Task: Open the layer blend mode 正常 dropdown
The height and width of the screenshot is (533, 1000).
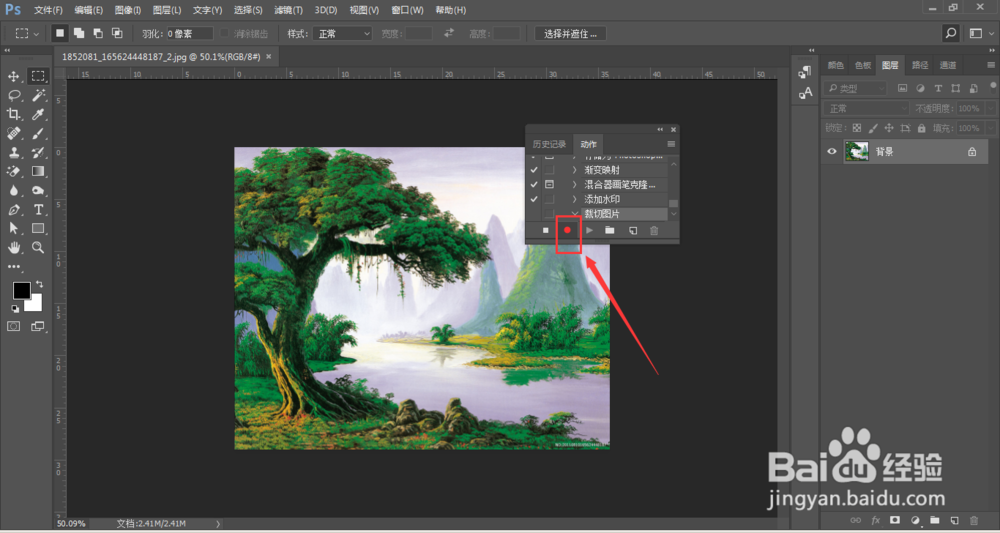Action: tap(866, 108)
